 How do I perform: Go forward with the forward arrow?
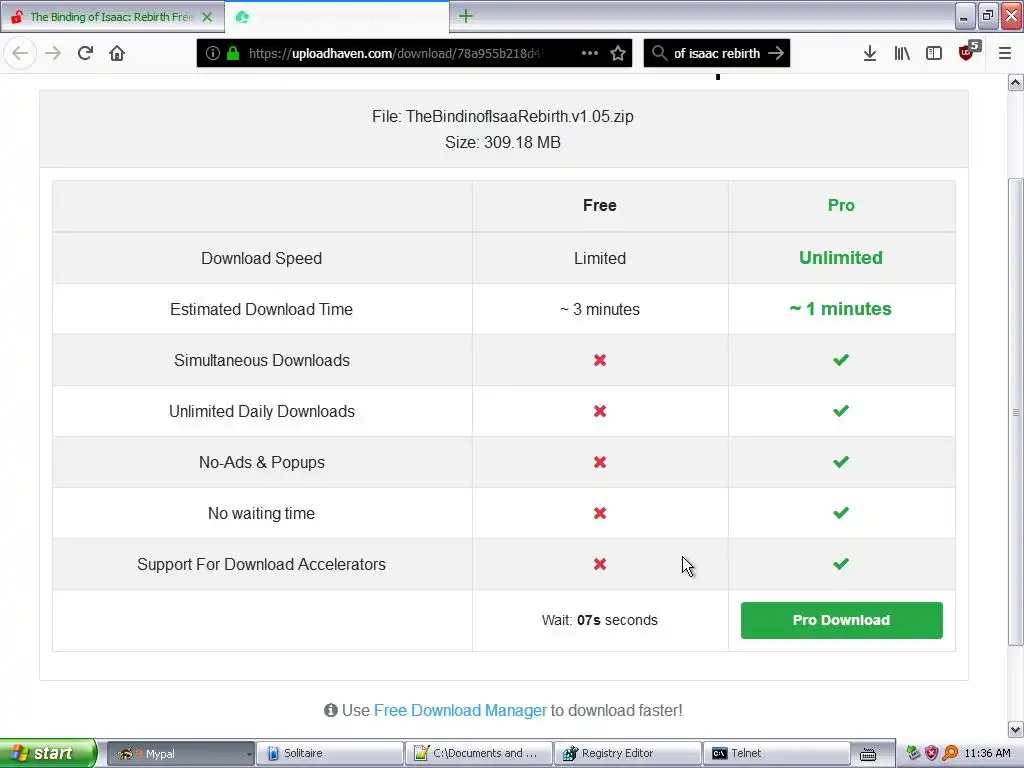tap(53, 53)
